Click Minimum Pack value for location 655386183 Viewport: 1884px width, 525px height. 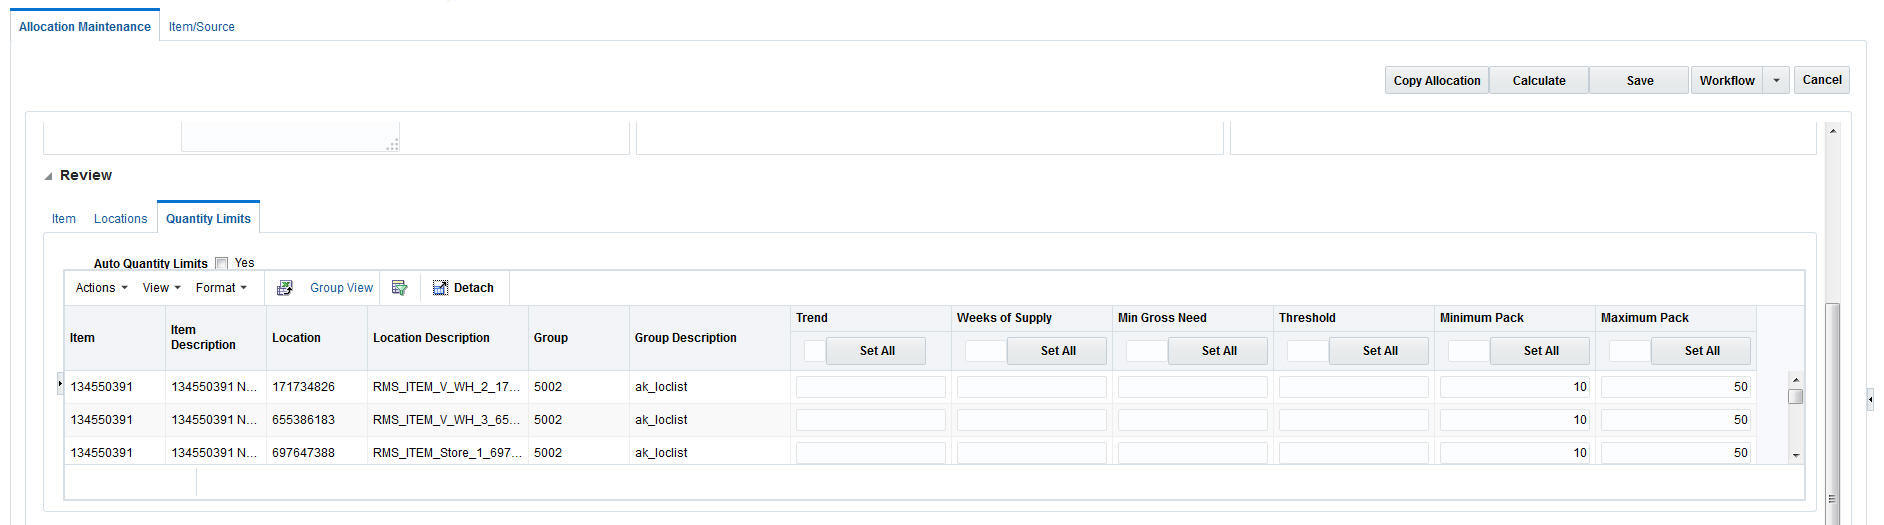click(x=1515, y=420)
